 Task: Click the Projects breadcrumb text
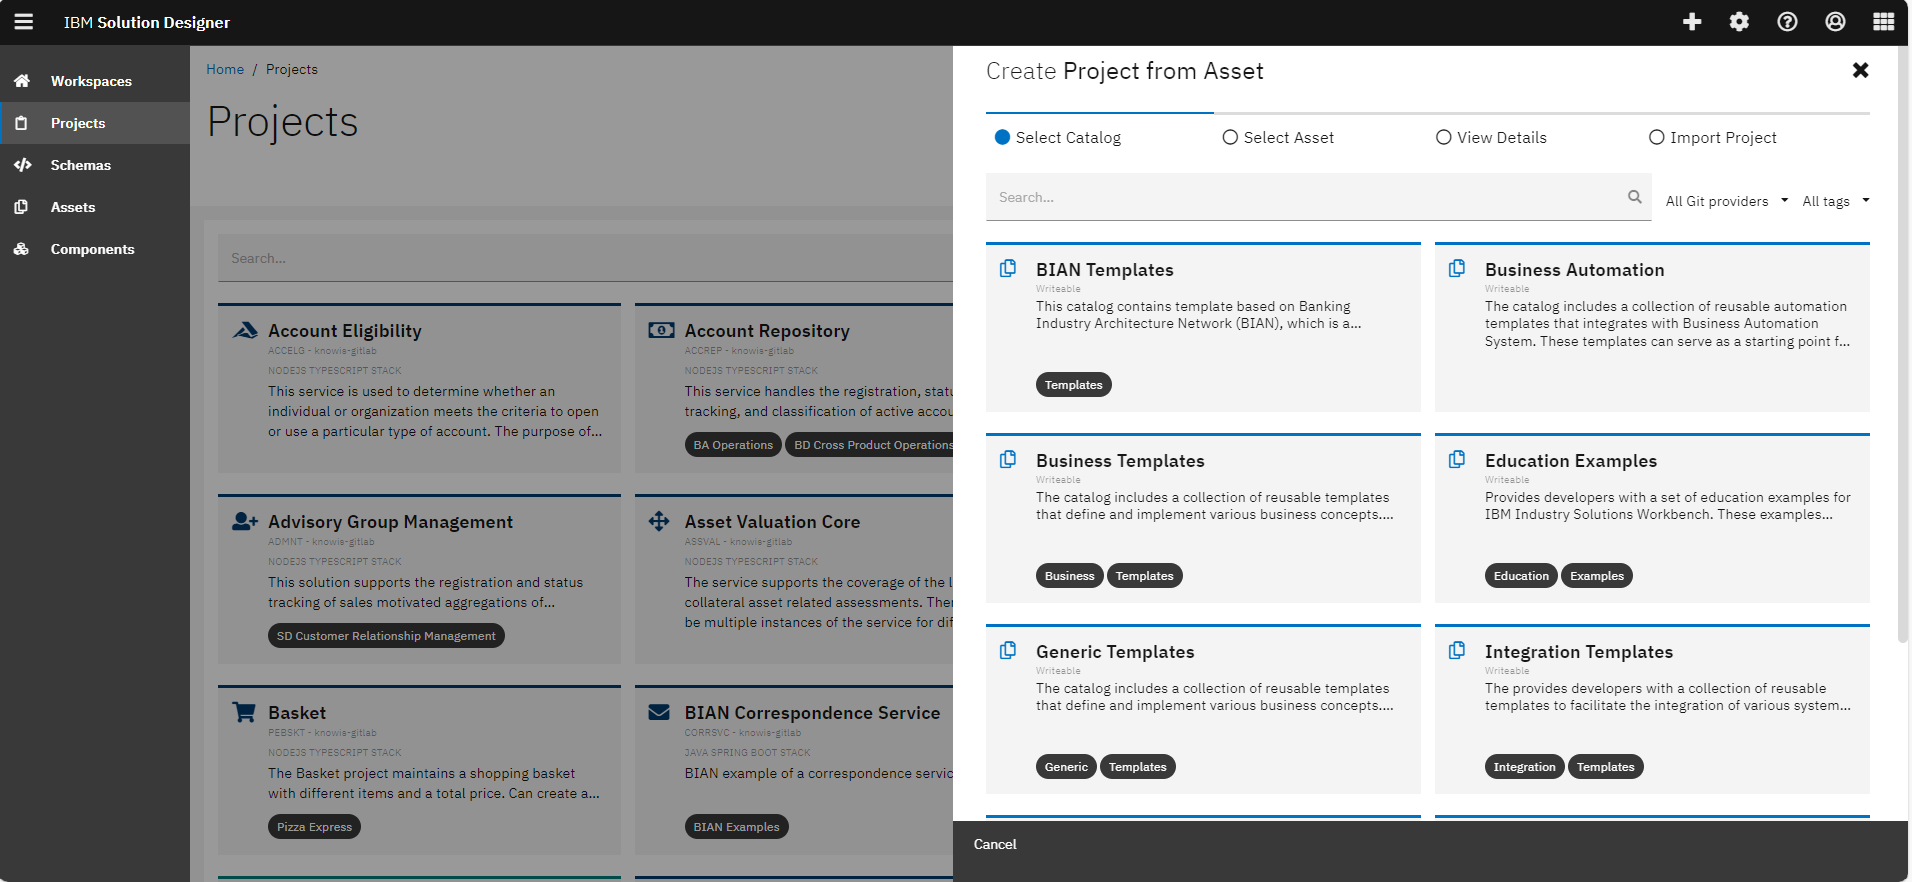[292, 69]
